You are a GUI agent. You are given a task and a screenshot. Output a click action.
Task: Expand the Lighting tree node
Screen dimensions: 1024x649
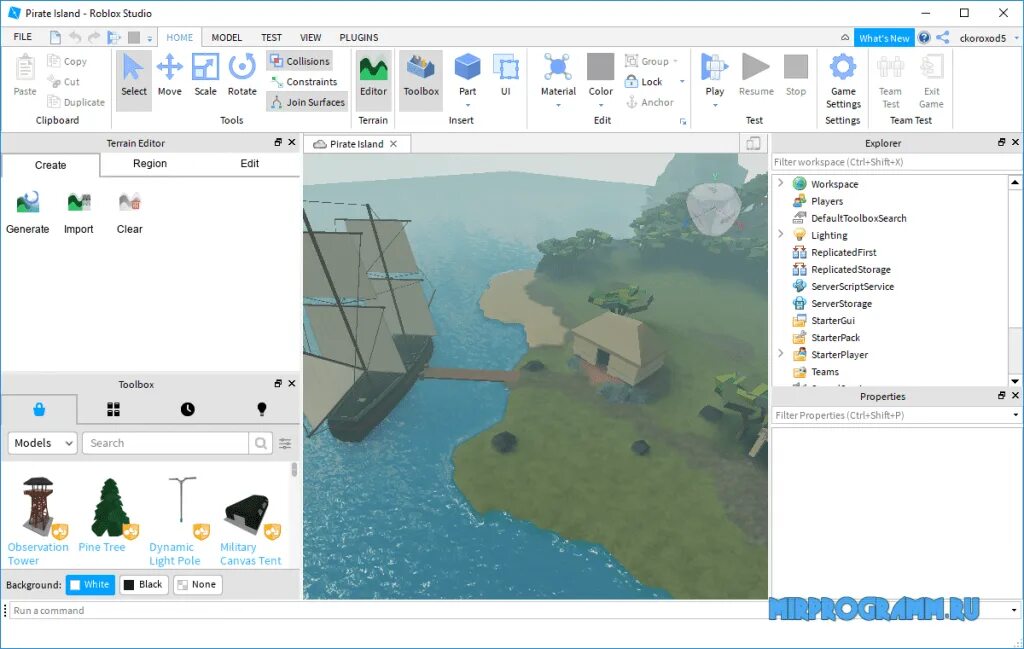pyautogui.click(x=780, y=234)
